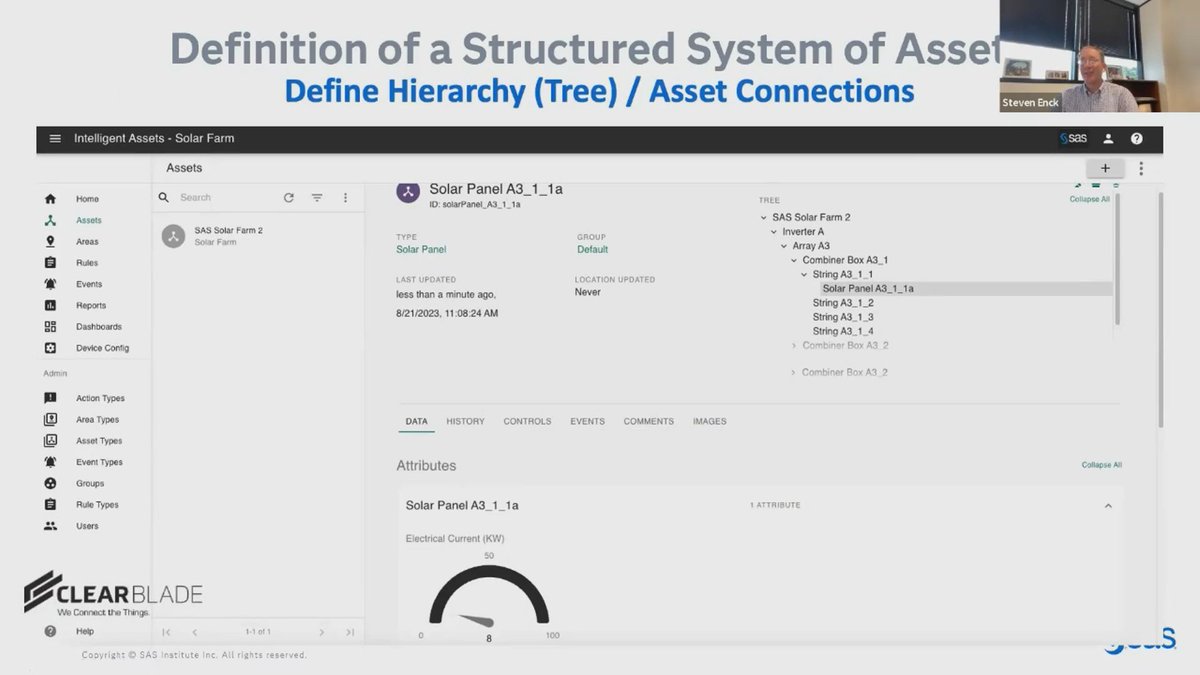Open the hamburger navigation menu
Screen dimensions: 1200x675
tap(55, 138)
